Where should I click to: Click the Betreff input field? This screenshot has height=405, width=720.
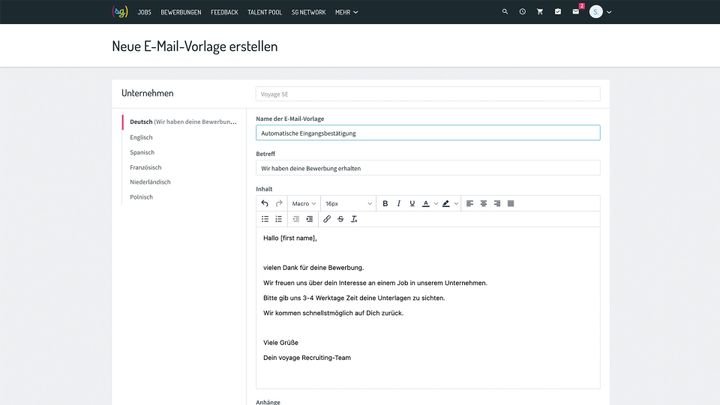coord(428,169)
